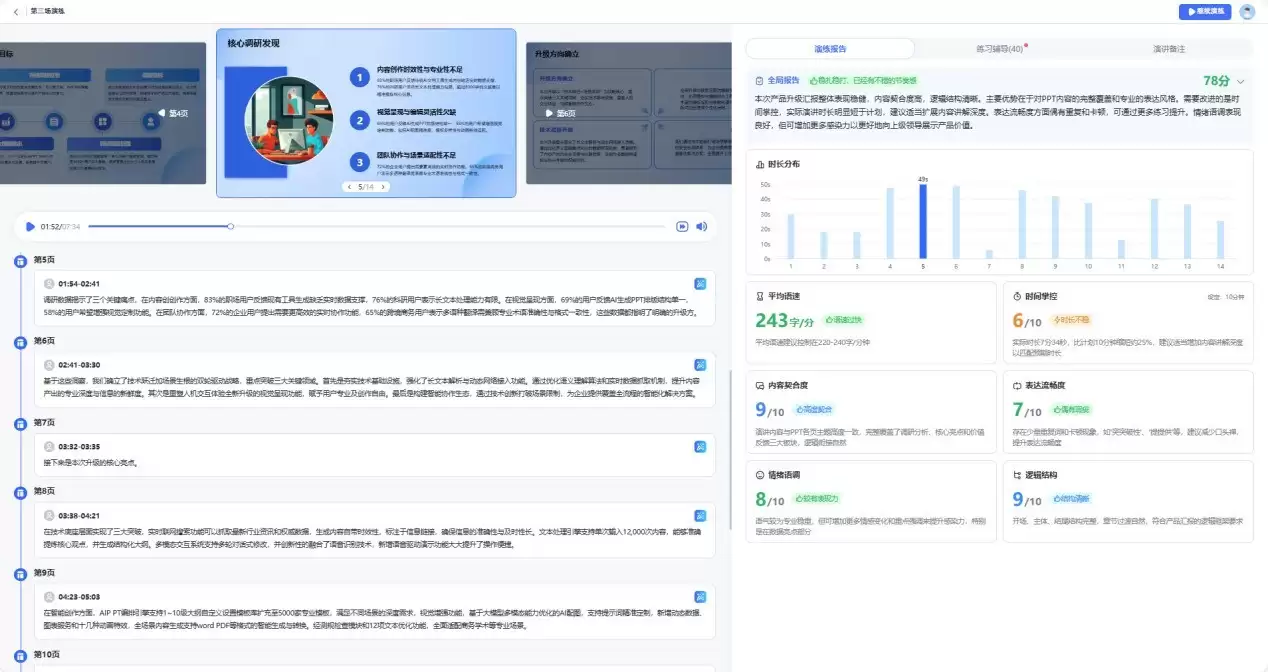Click the edit icon on 03:32-03:35 transcript
1268x672 pixels.
click(701, 445)
